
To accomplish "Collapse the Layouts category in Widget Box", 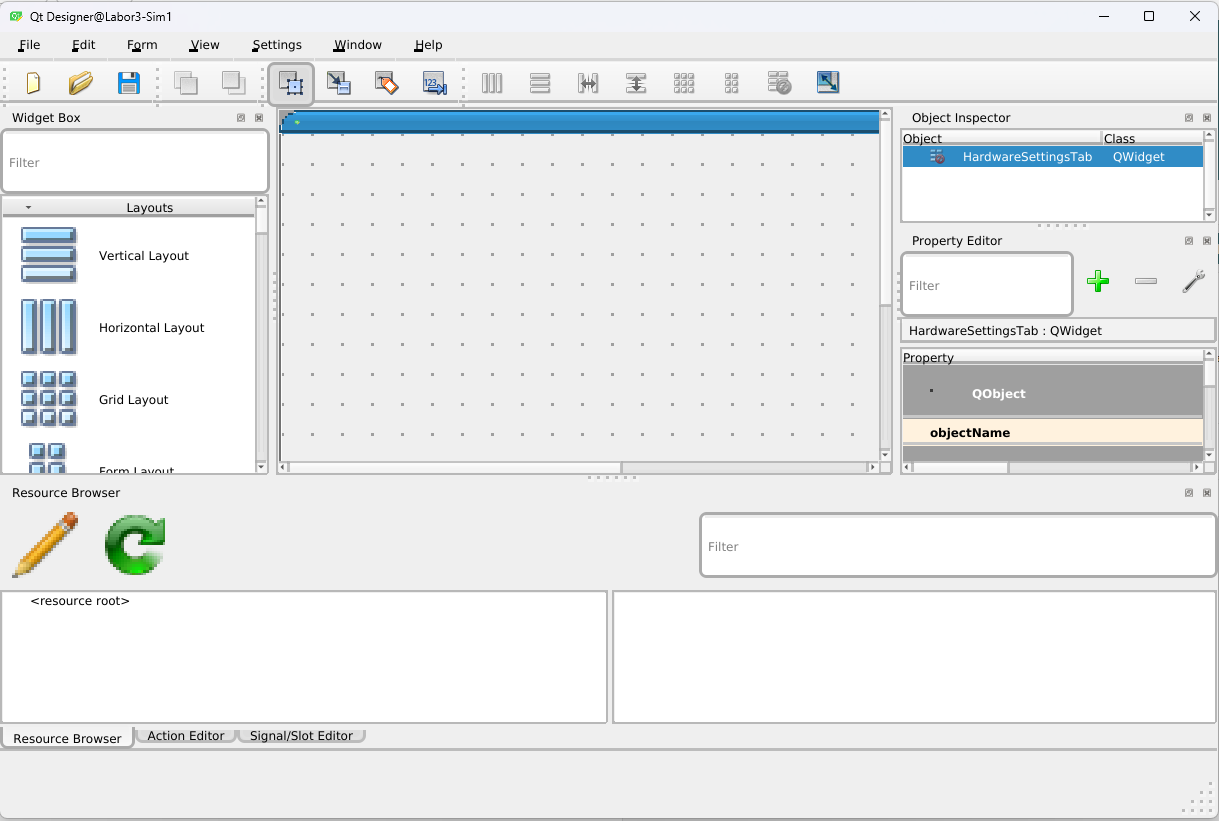I will (x=28, y=208).
